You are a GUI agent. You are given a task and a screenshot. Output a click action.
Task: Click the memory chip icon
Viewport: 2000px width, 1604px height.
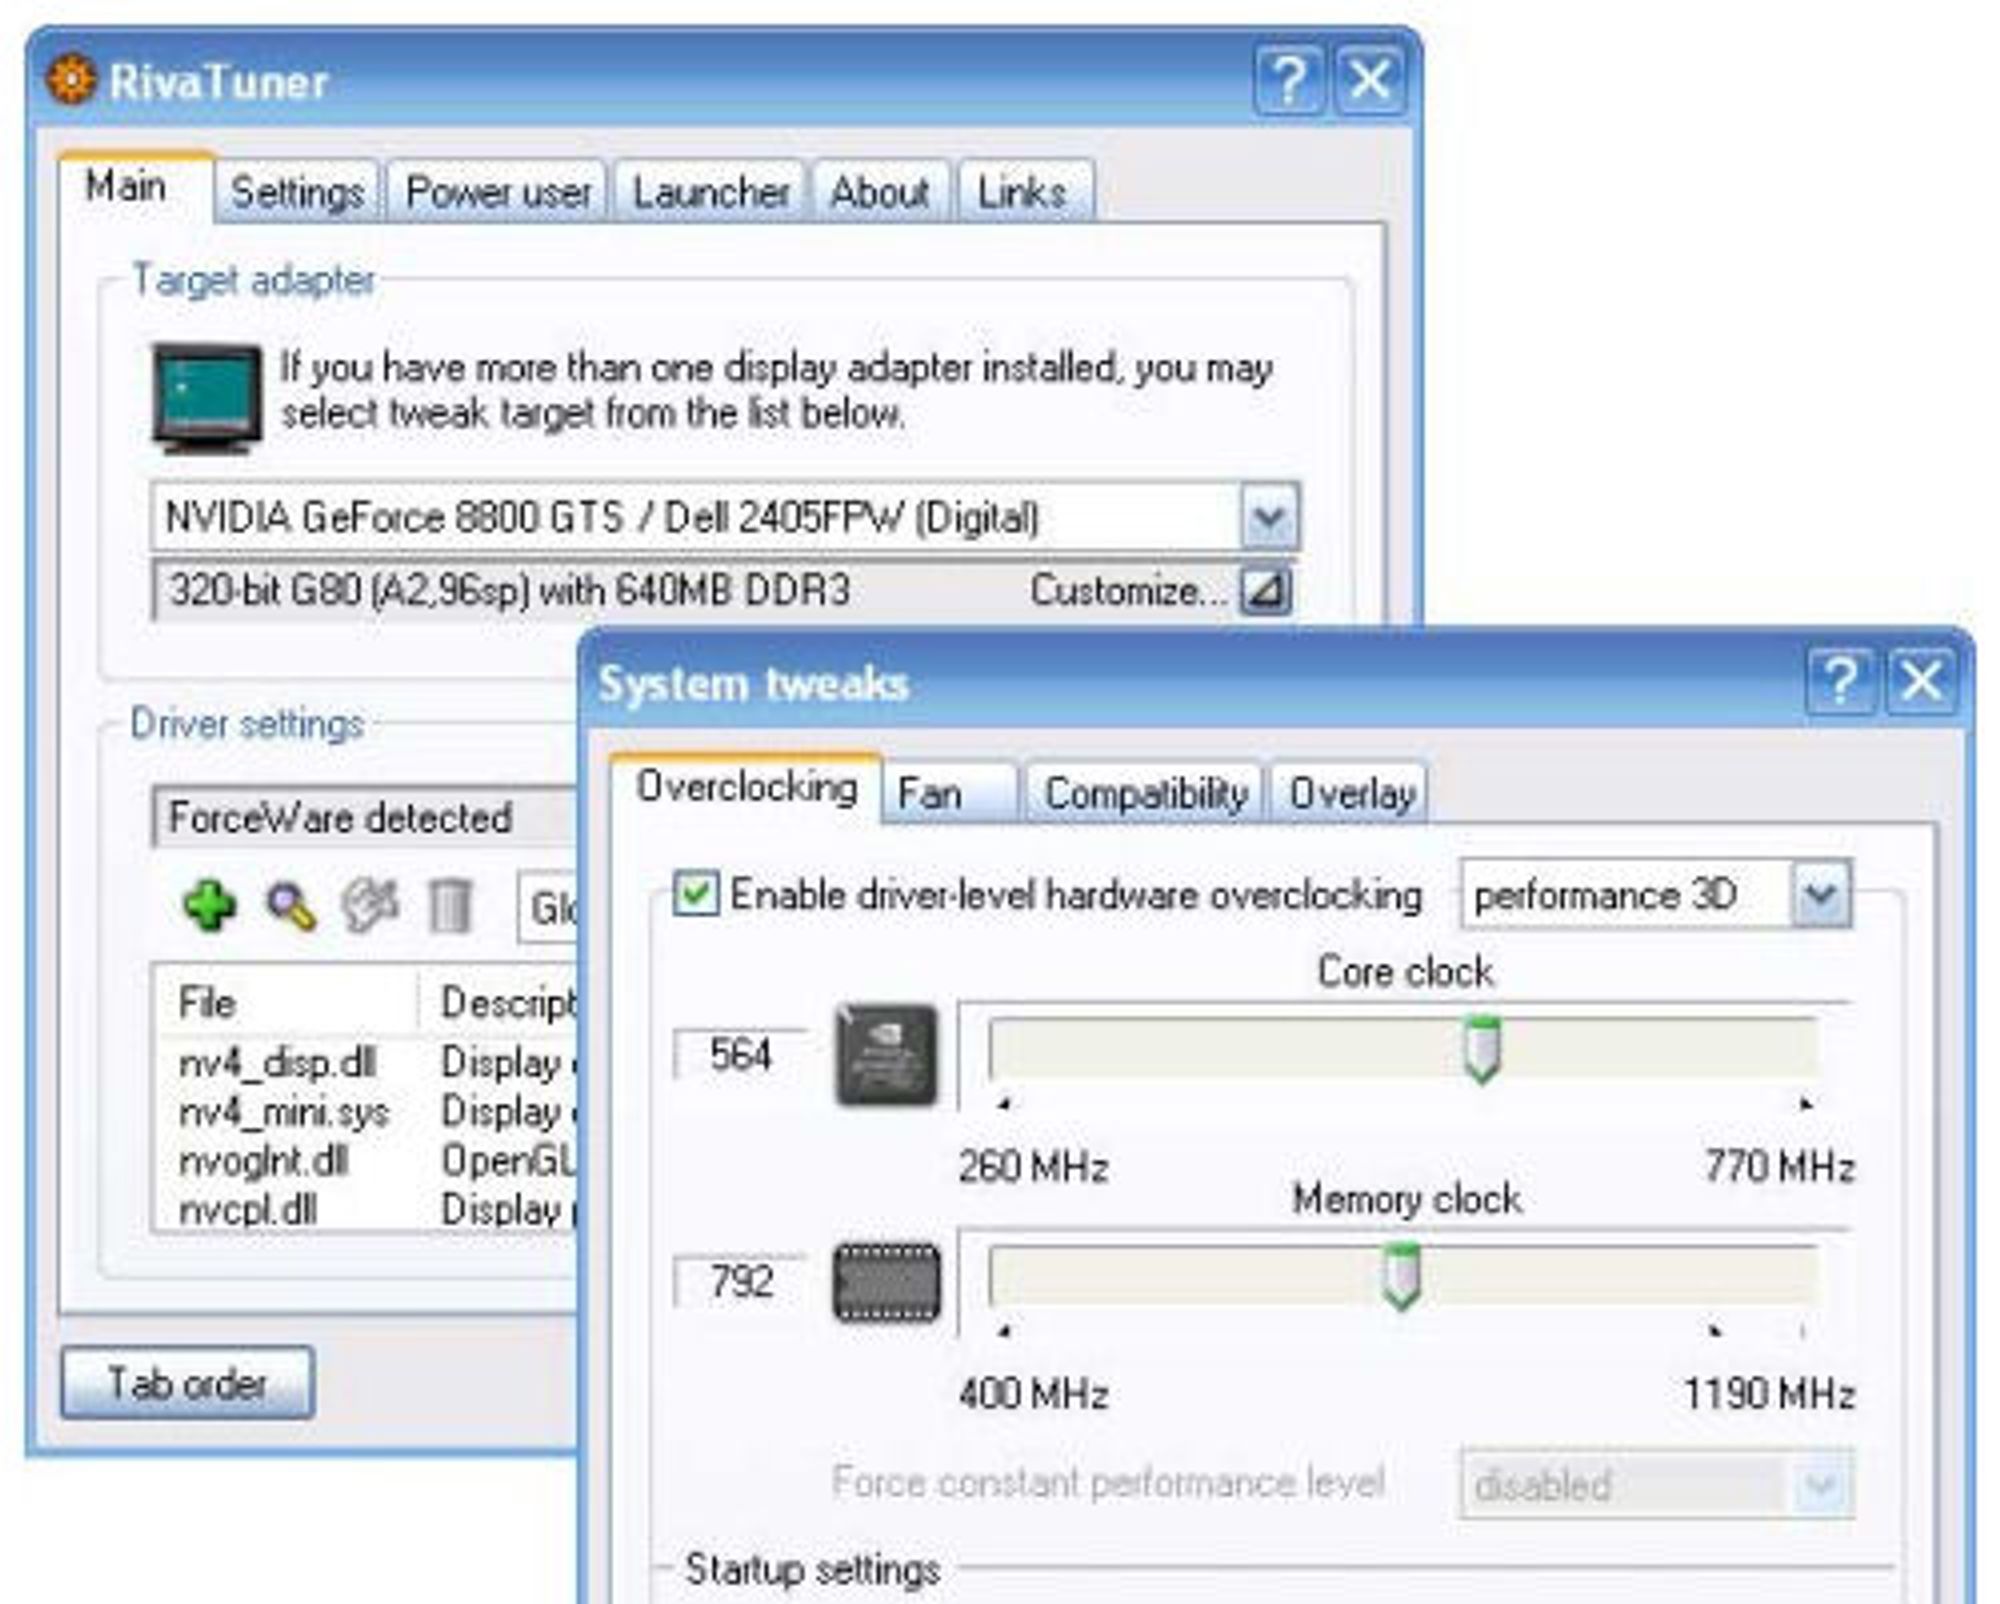886,1282
